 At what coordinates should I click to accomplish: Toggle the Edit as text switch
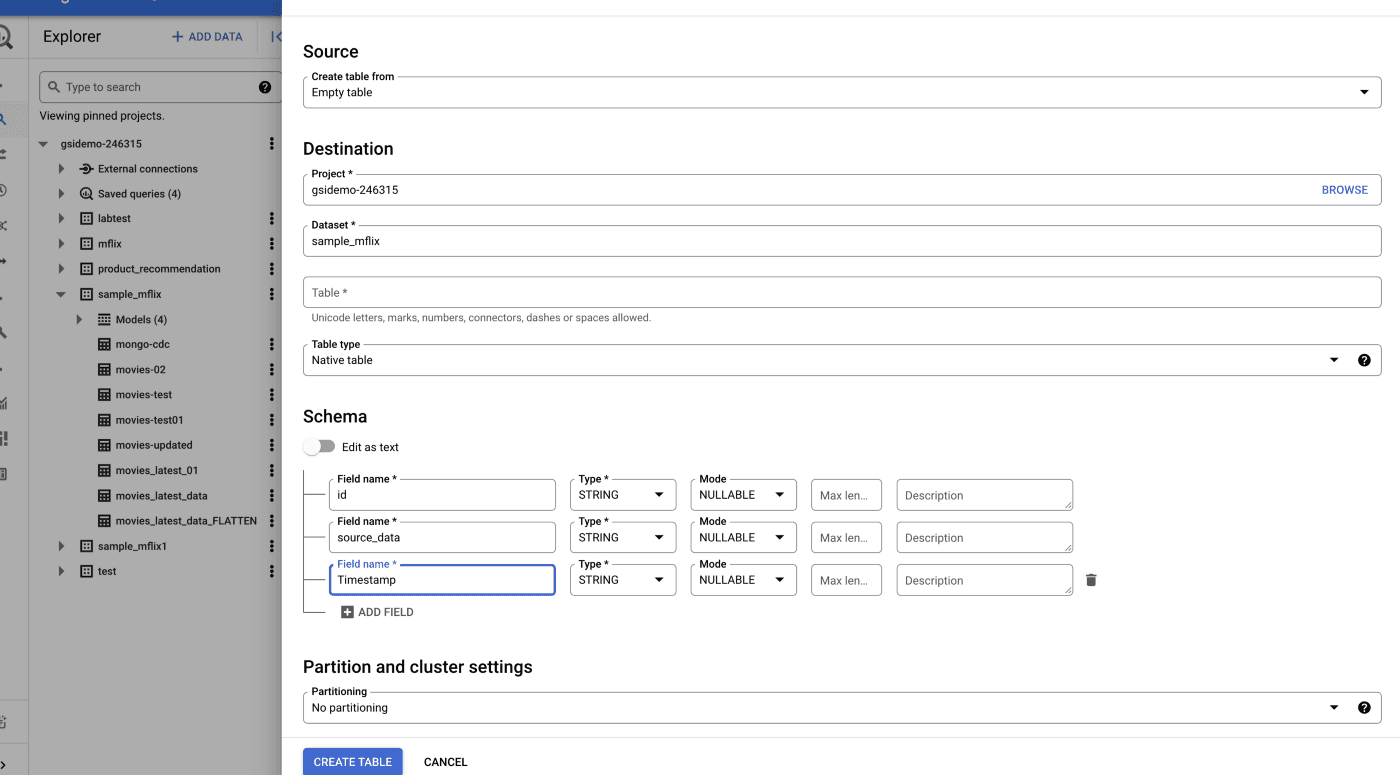pyautogui.click(x=319, y=447)
